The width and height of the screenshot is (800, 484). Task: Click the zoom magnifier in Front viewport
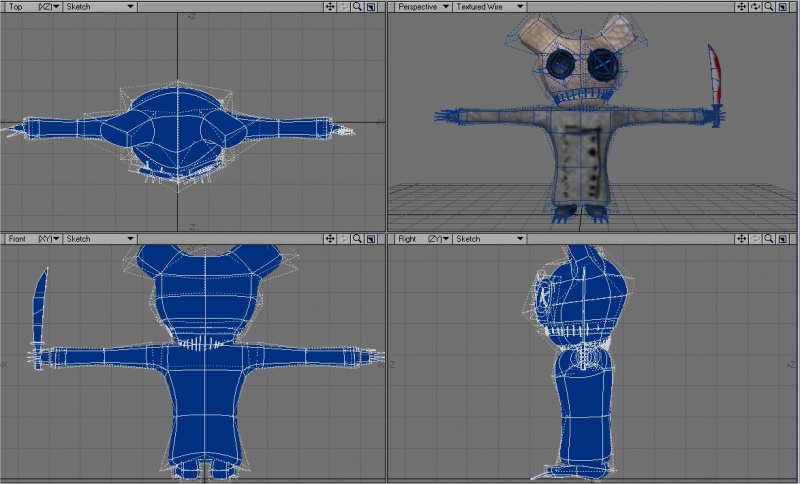point(357,239)
